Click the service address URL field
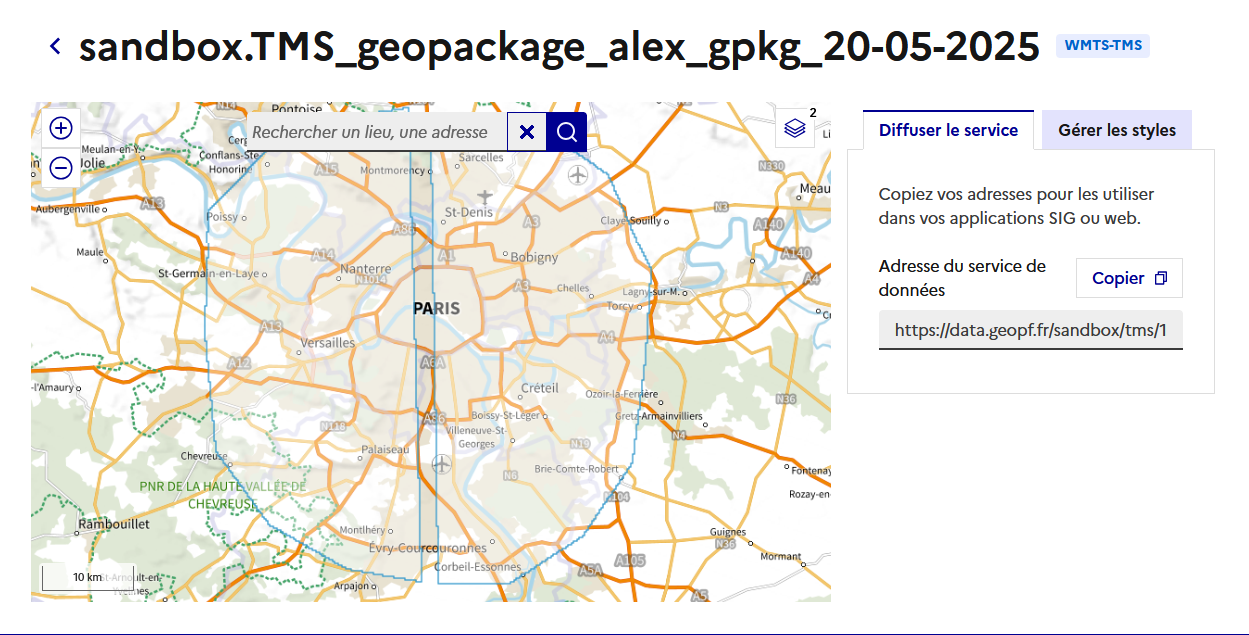Viewport: 1249px width, 635px height. point(1030,330)
